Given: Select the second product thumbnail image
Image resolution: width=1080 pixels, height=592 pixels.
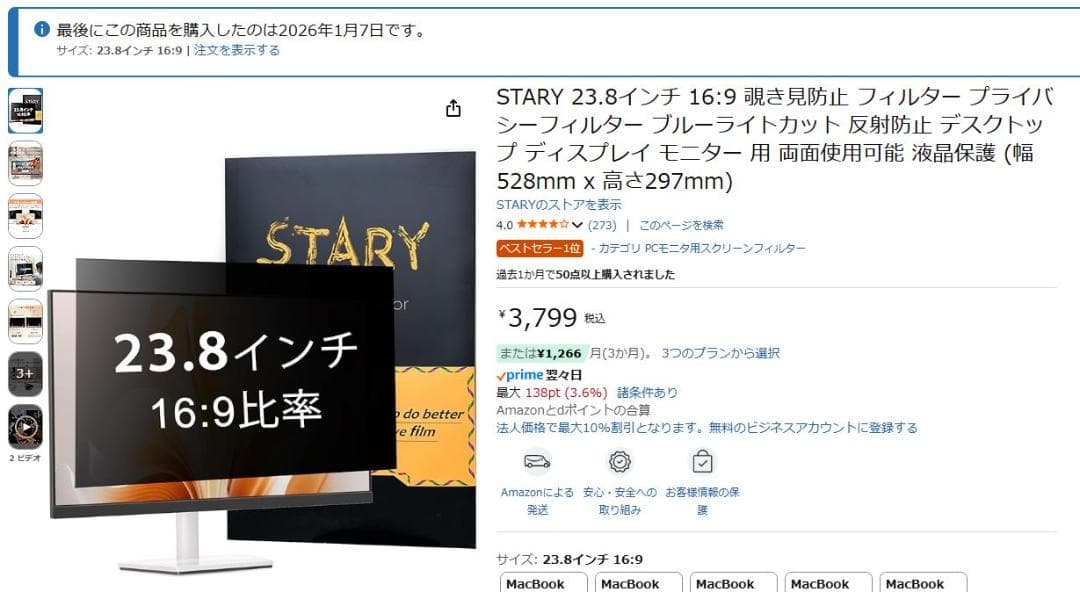Looking at the screenshot, I should click(25, 163).
